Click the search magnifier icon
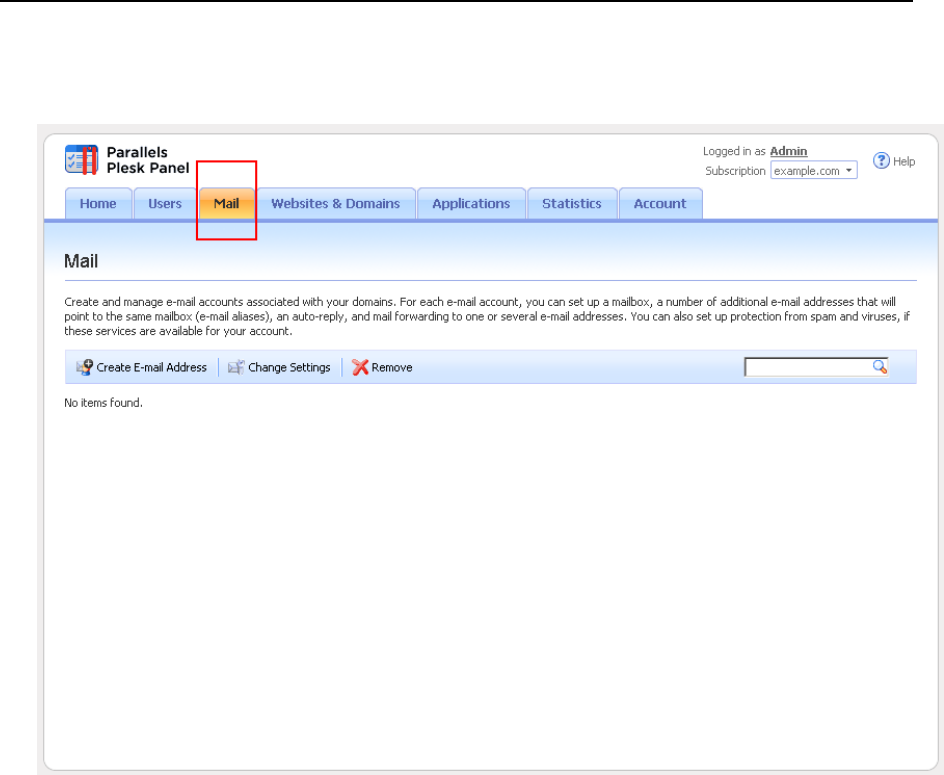This screenshot has width=944, height=775. 880,367
